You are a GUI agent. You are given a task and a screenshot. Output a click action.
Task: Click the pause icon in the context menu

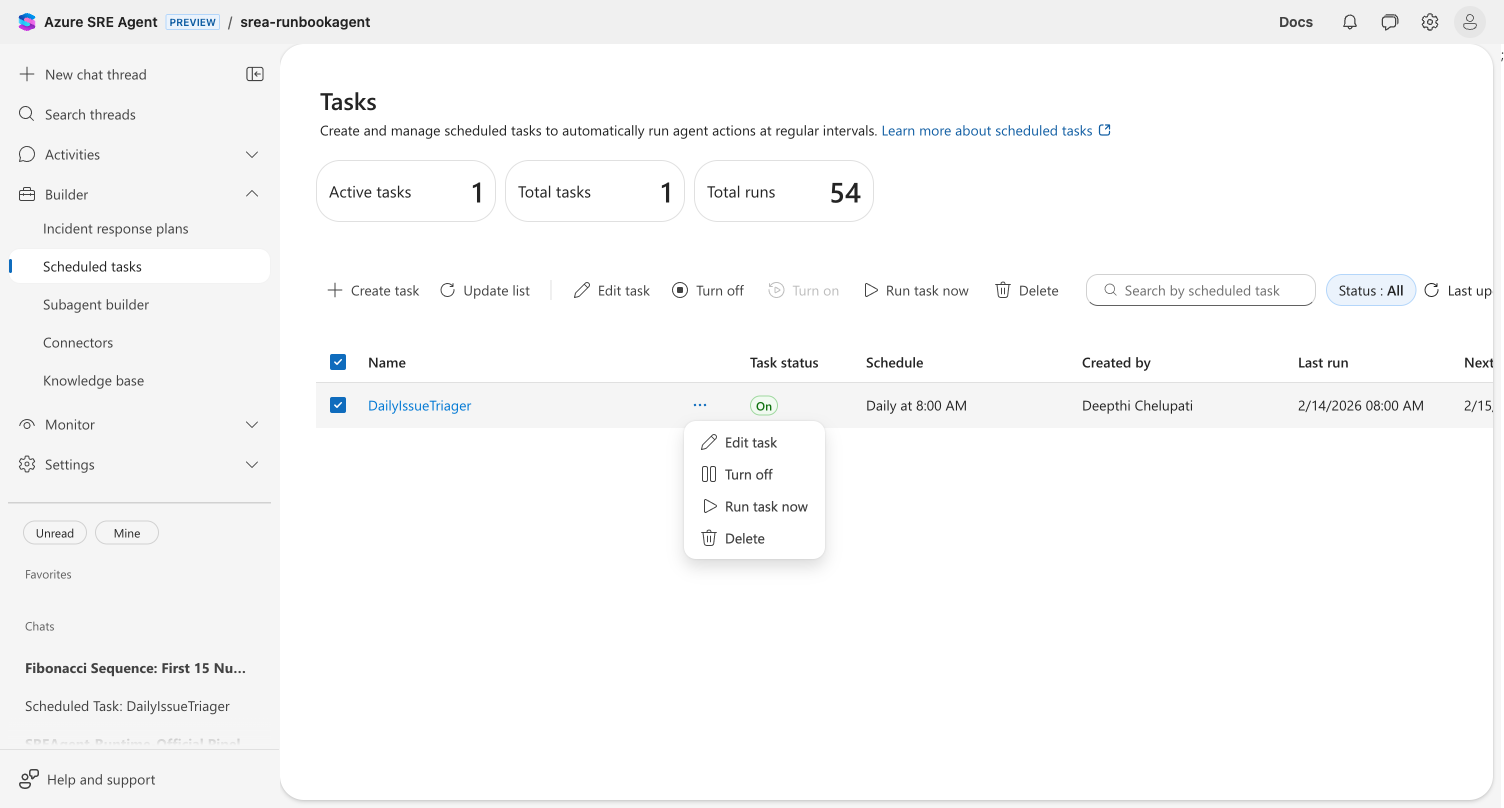point(709,474)
